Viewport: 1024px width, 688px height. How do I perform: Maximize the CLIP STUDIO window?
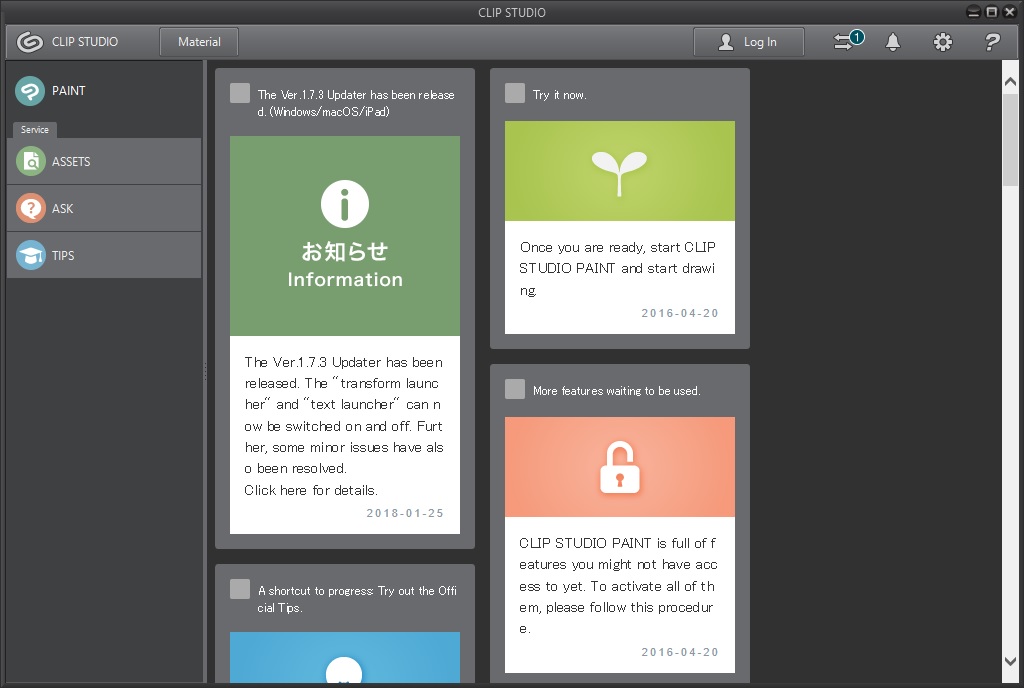(x=991, y=12)
